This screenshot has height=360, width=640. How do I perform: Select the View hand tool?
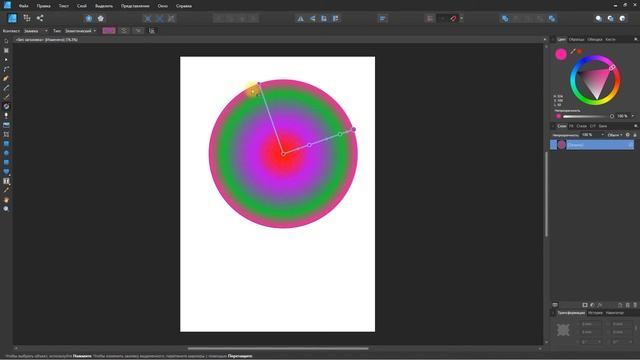point(6,200)
